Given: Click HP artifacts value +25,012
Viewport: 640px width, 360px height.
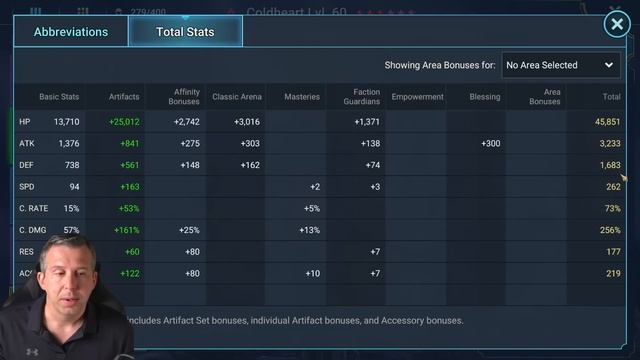Looking at the screenshot, I should pyautogui.click(x=124, y=122).
